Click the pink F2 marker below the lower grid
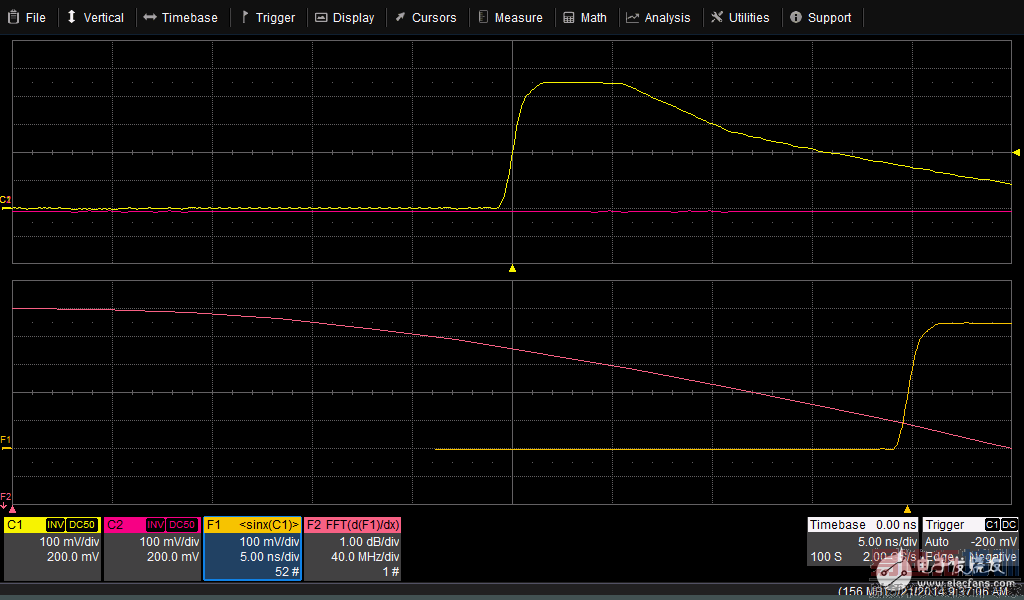Viewport: 1024px width, 600px height. [12, 509]
